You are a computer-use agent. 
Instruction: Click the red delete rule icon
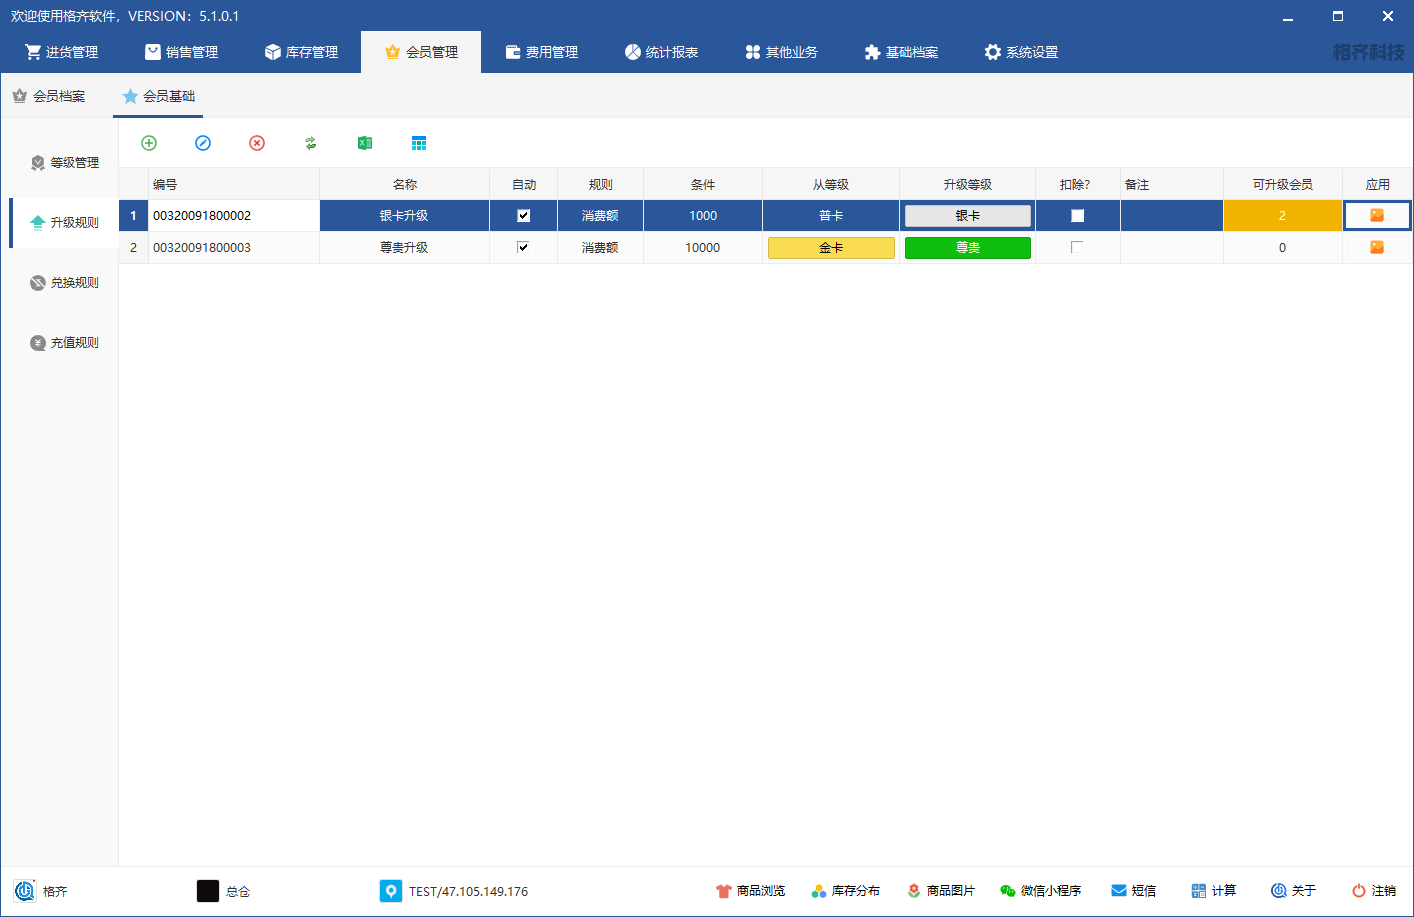257,143
